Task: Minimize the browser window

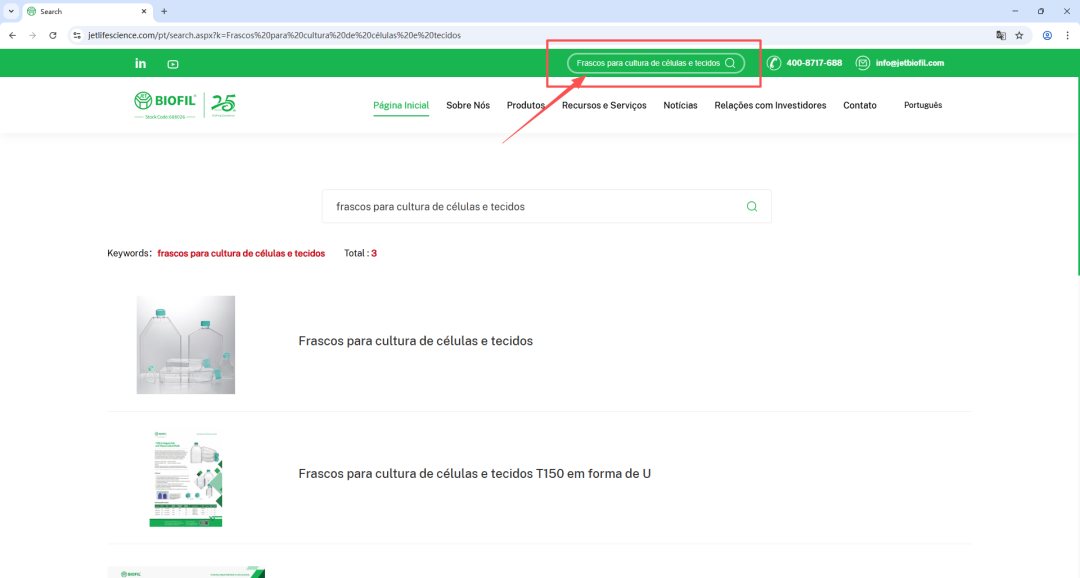Action: pyautogui.click(x=1015, y=11)
